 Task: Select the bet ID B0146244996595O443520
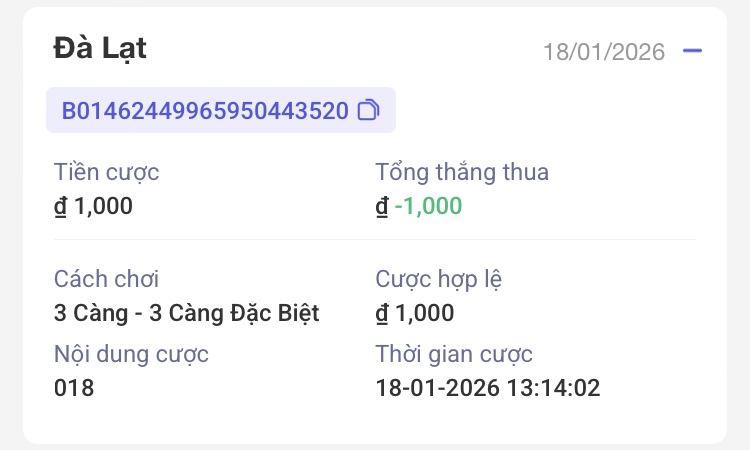pos(205,110)
